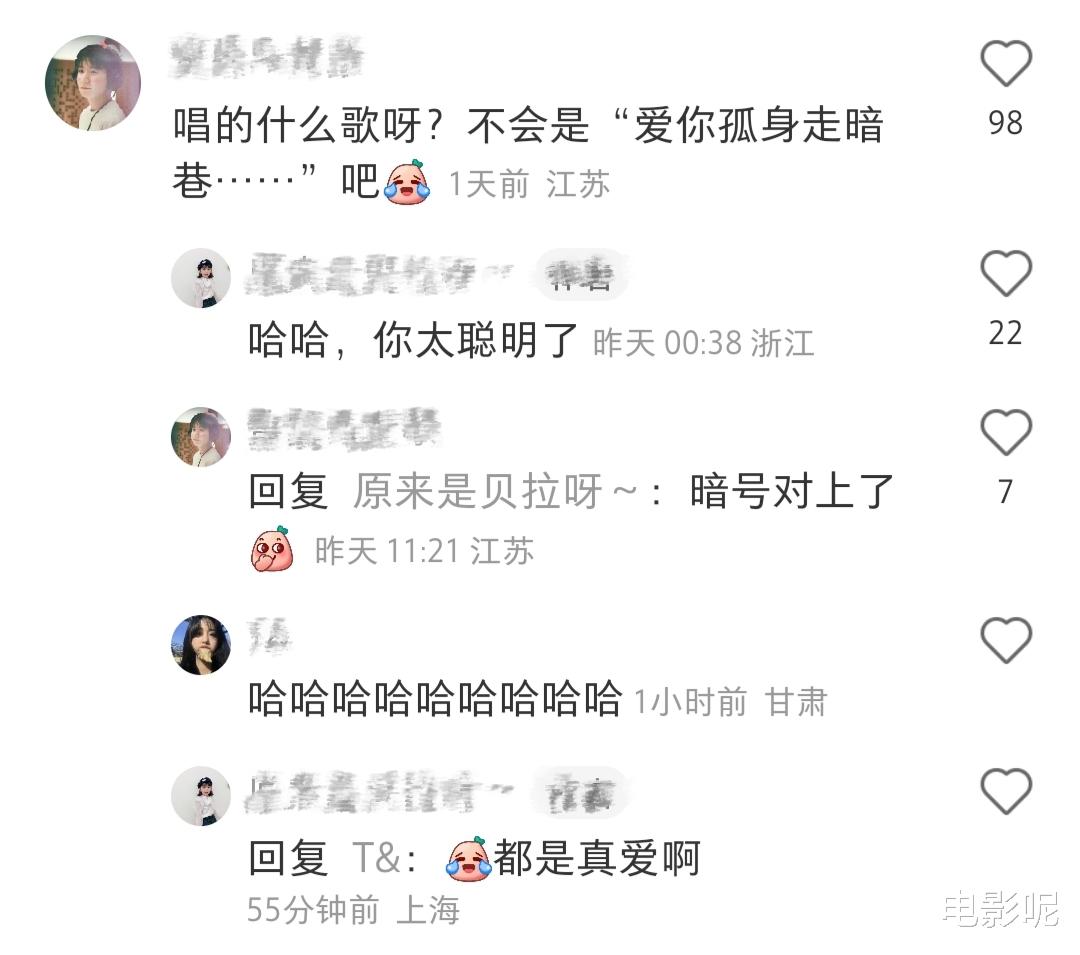This screenshot has height=955, width=1080.
Task: Tap the 22 like count
Action: click(1006, 333)
